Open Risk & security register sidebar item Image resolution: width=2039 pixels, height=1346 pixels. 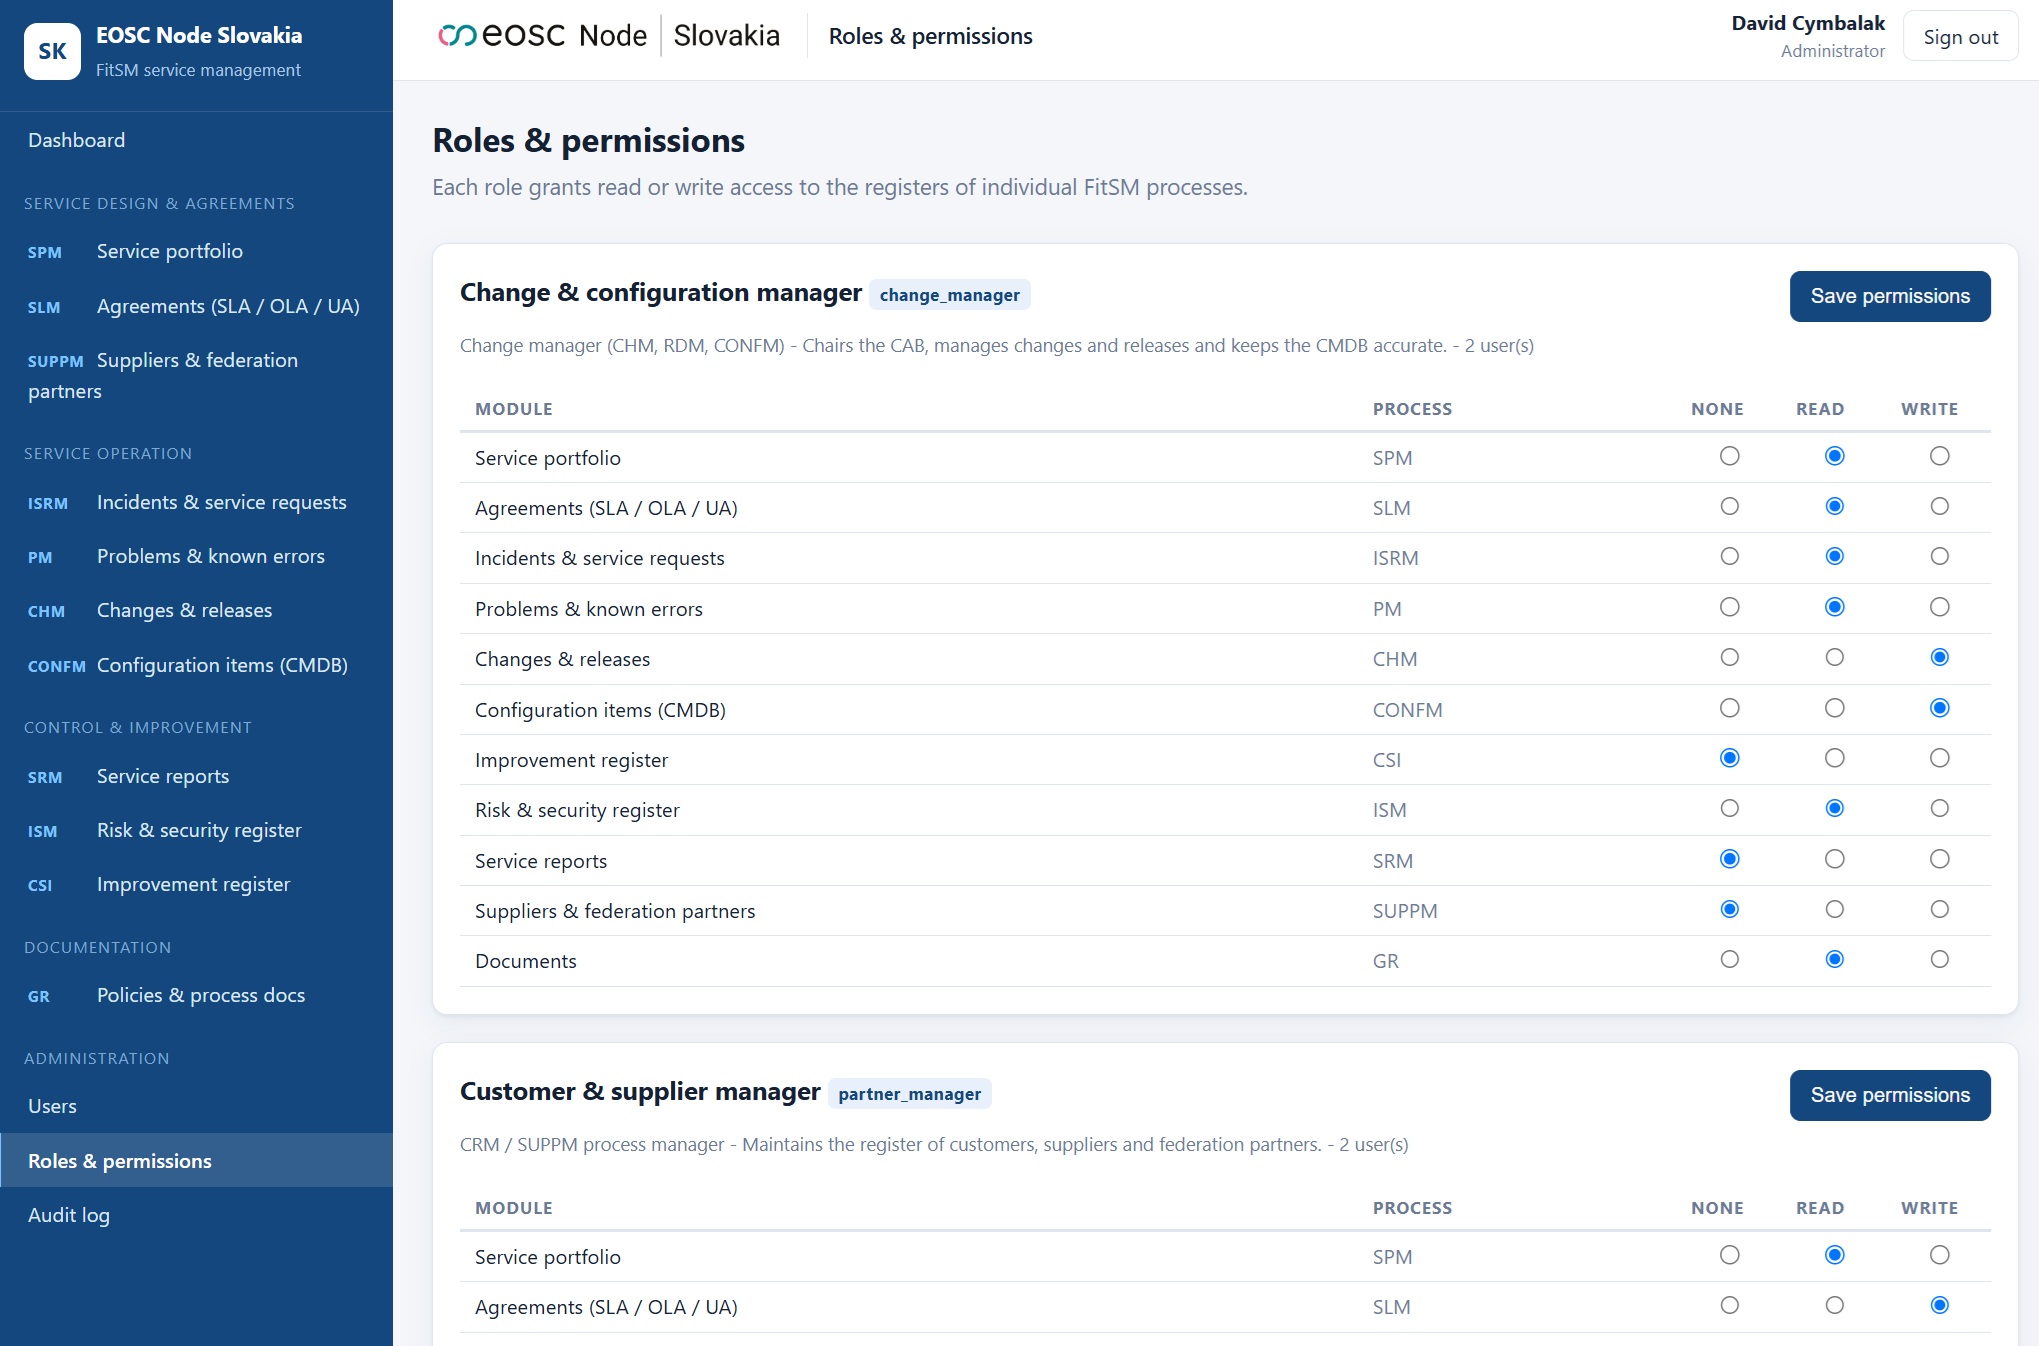198,830
